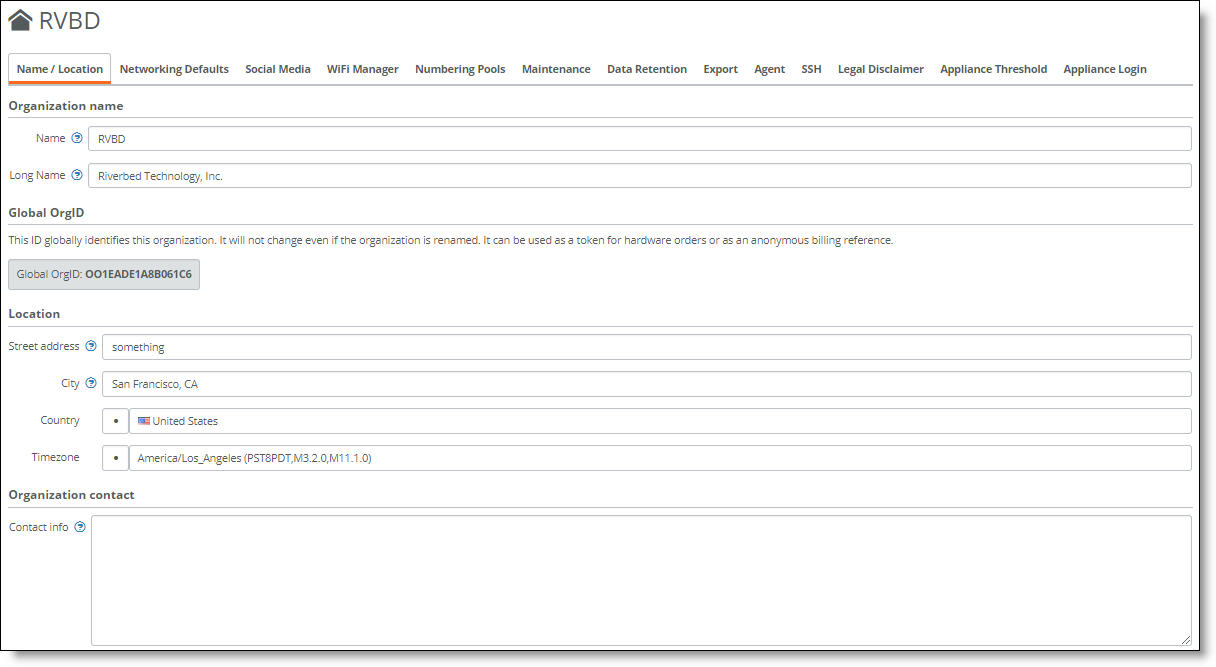Click the Street address input field
The height and width of the screenshot is (667, 1216).
[x=647, y=347]
